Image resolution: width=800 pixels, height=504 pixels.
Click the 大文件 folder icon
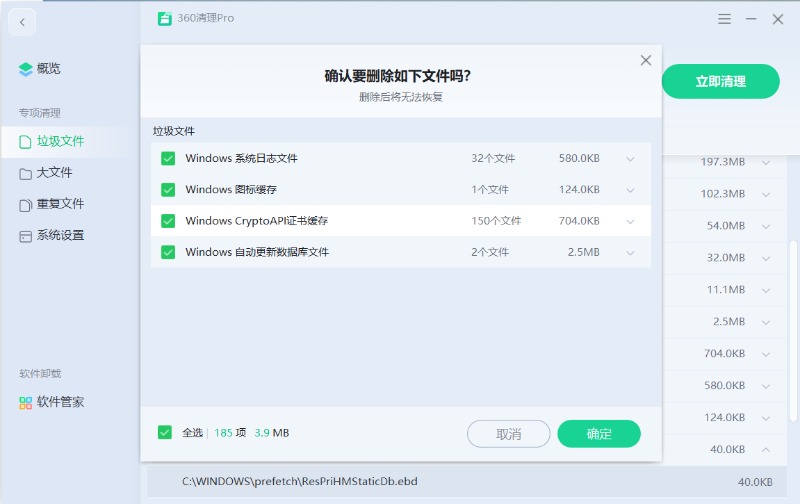(25, 173)
